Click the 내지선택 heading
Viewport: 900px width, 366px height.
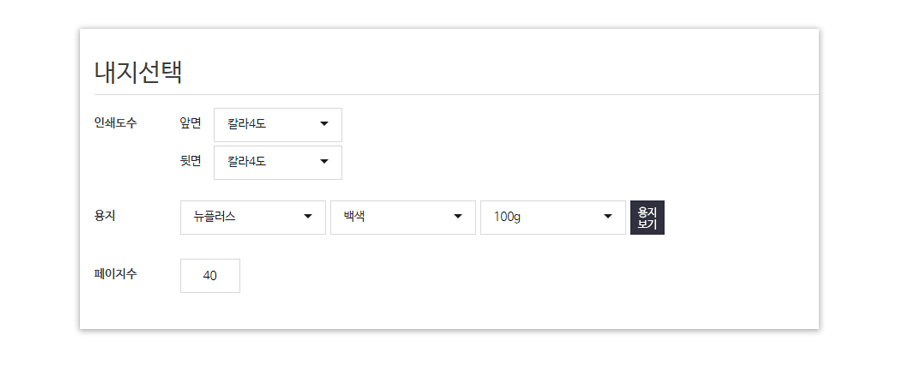pyautogui.click(x=138, y=72)
